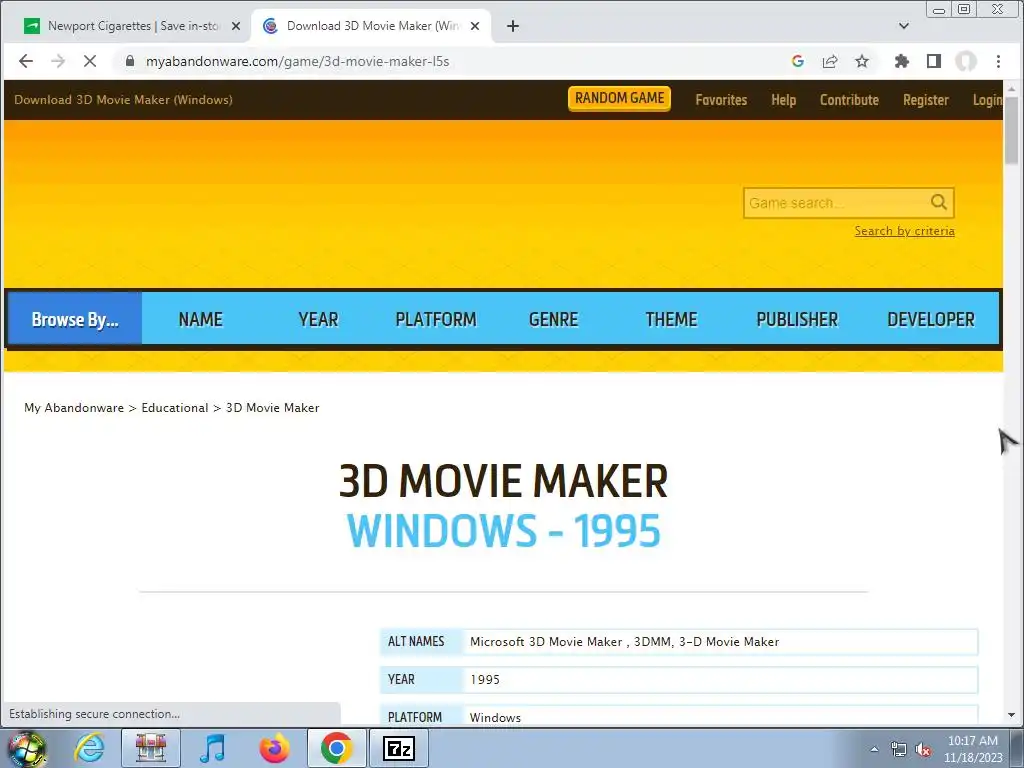Viewport: 1024px width, 768px height.
Task: Click the alt names value text
Action: coord(624,642)
